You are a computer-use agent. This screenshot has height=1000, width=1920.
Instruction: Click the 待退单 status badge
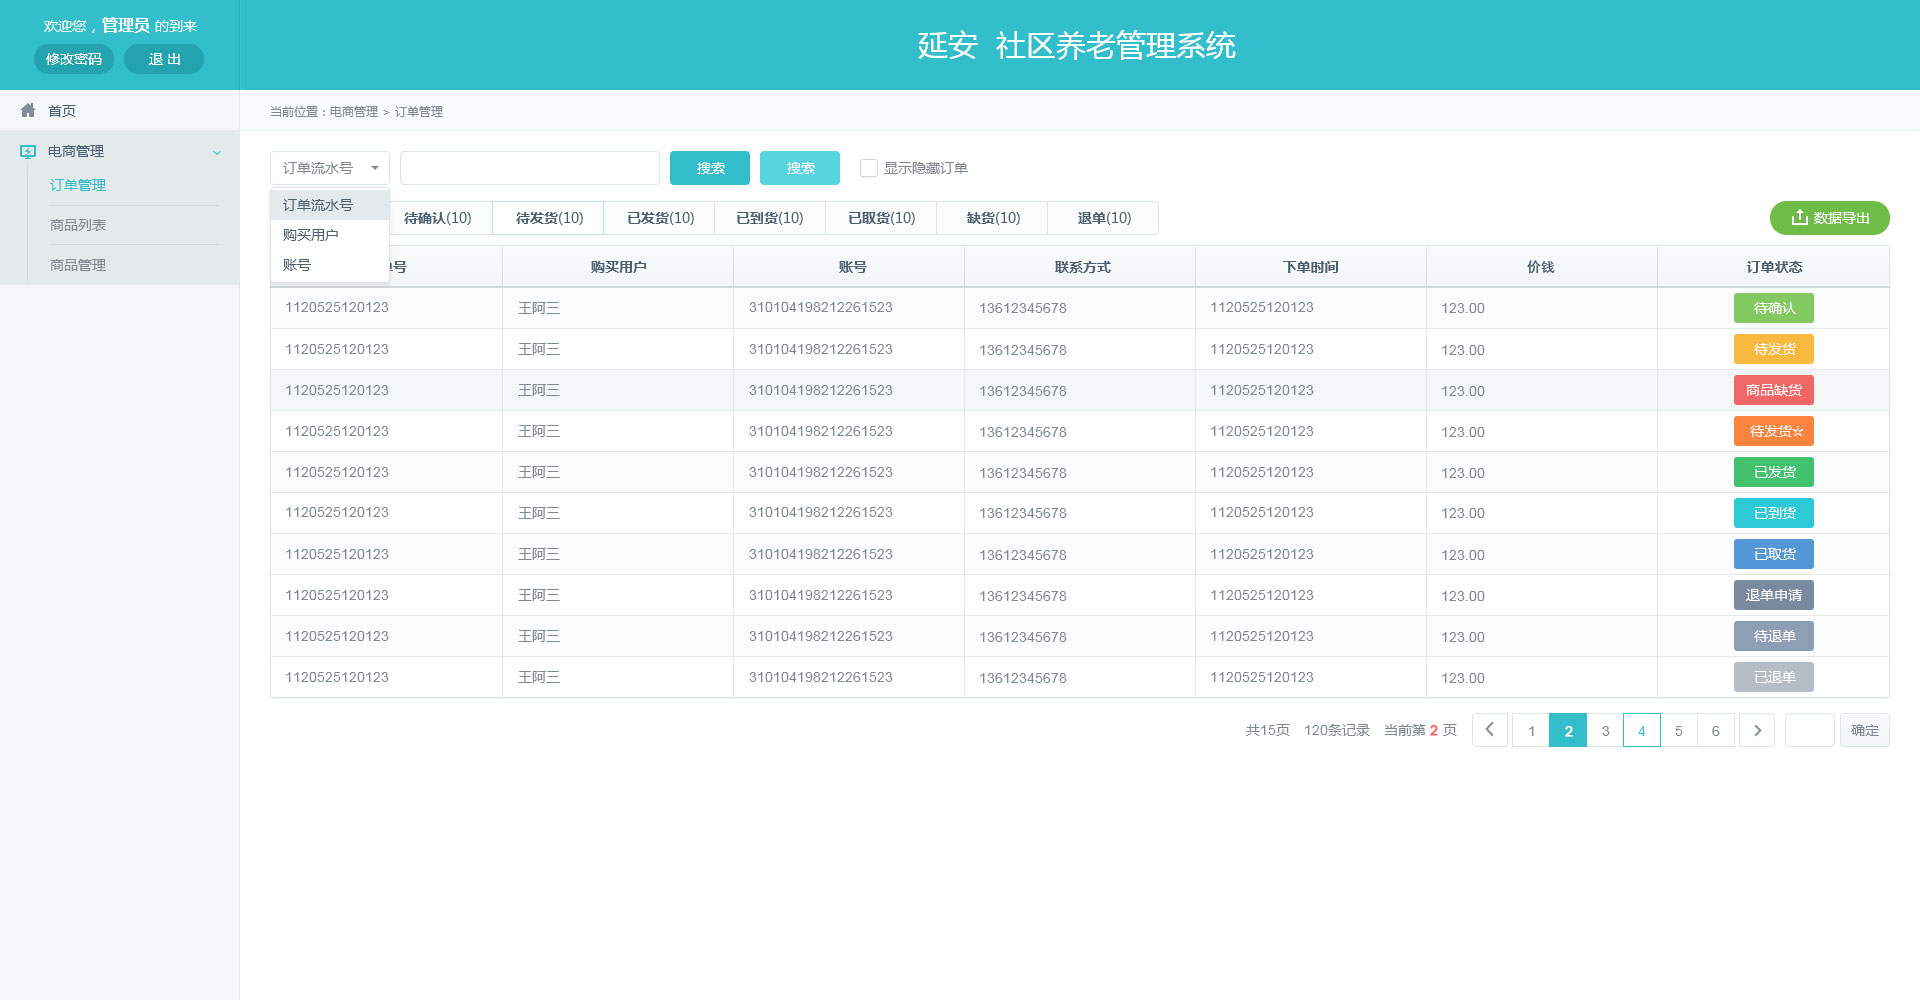(1774, 636)
